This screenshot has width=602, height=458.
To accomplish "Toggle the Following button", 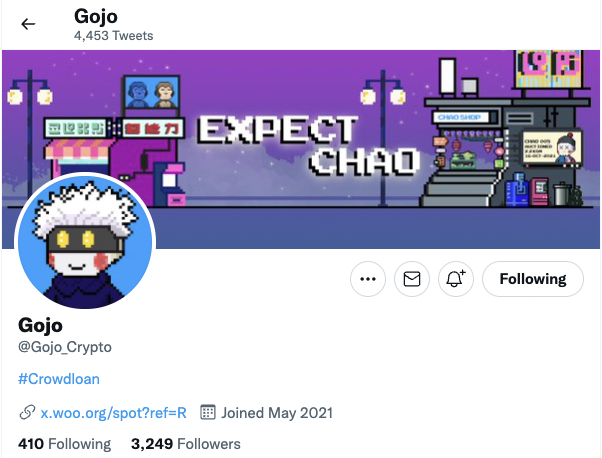I will (x=533, y=279).
